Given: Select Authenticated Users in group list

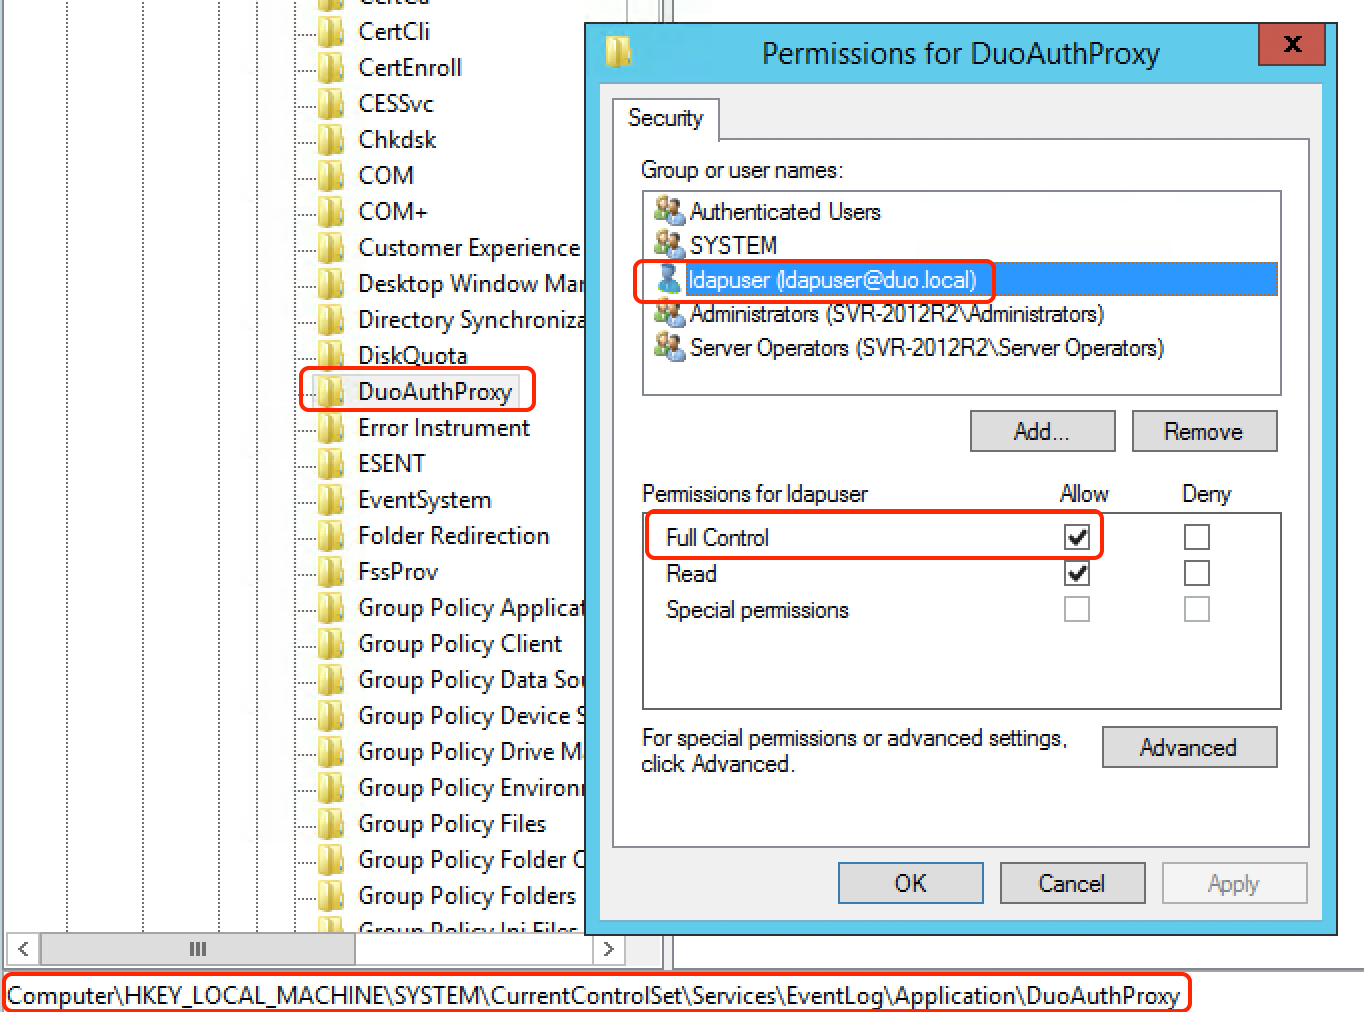Looking at the screenshot, I should point(785,211).
